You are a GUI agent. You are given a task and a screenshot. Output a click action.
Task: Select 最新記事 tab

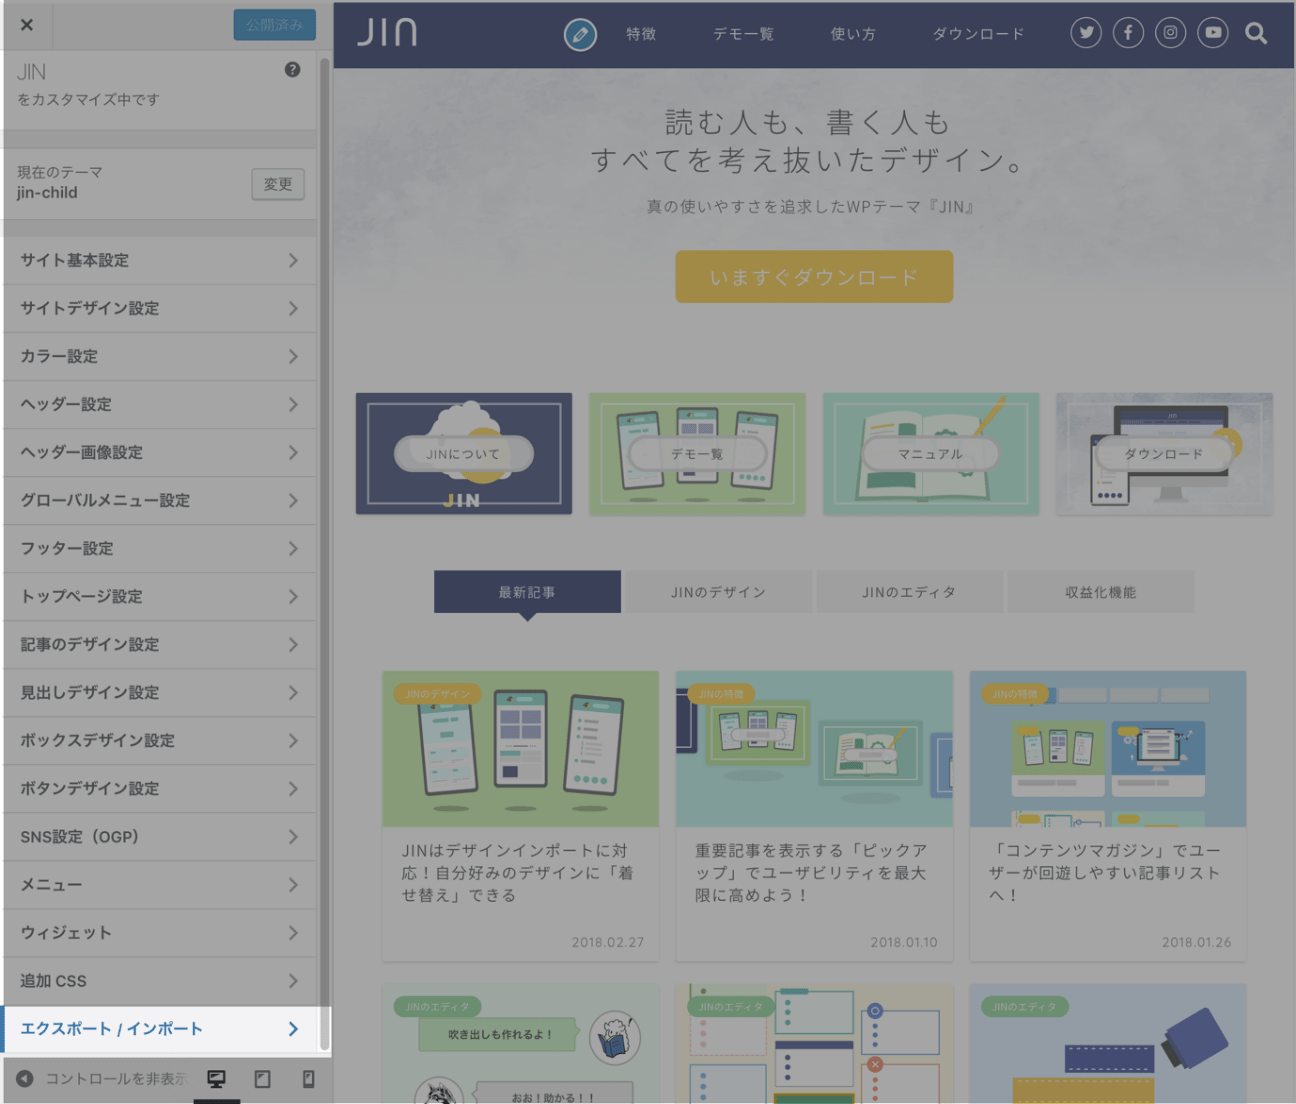point(527,592)
